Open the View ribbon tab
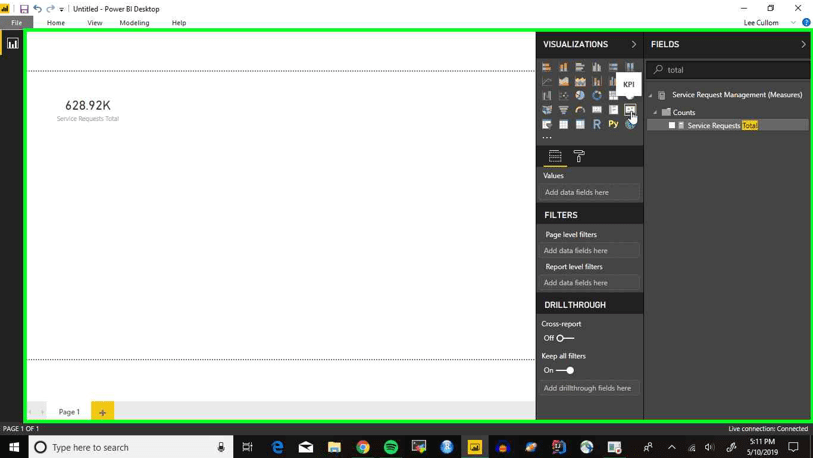The height and width of the screenshot is (460, 814). 94,23
